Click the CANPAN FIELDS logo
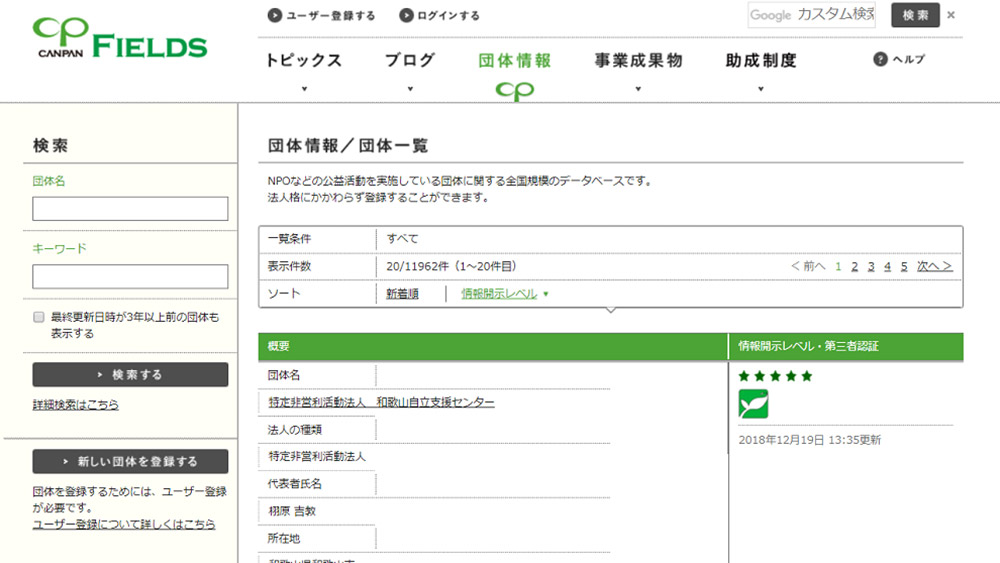This screenshot has width=1000, height=563. [120, 38]
